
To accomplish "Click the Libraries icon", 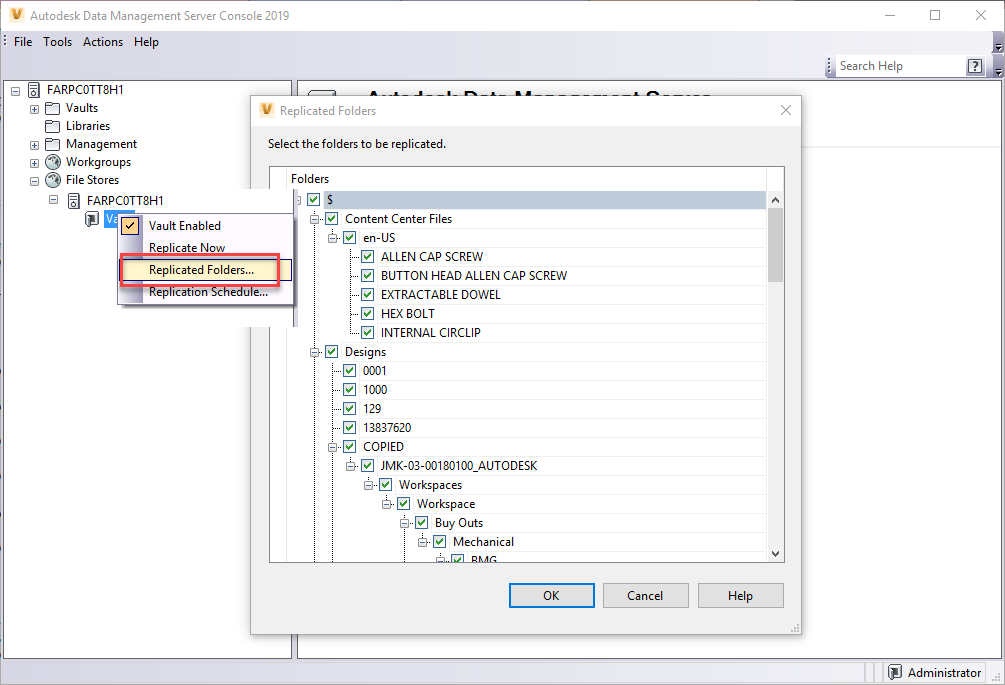I will point(51,125).
